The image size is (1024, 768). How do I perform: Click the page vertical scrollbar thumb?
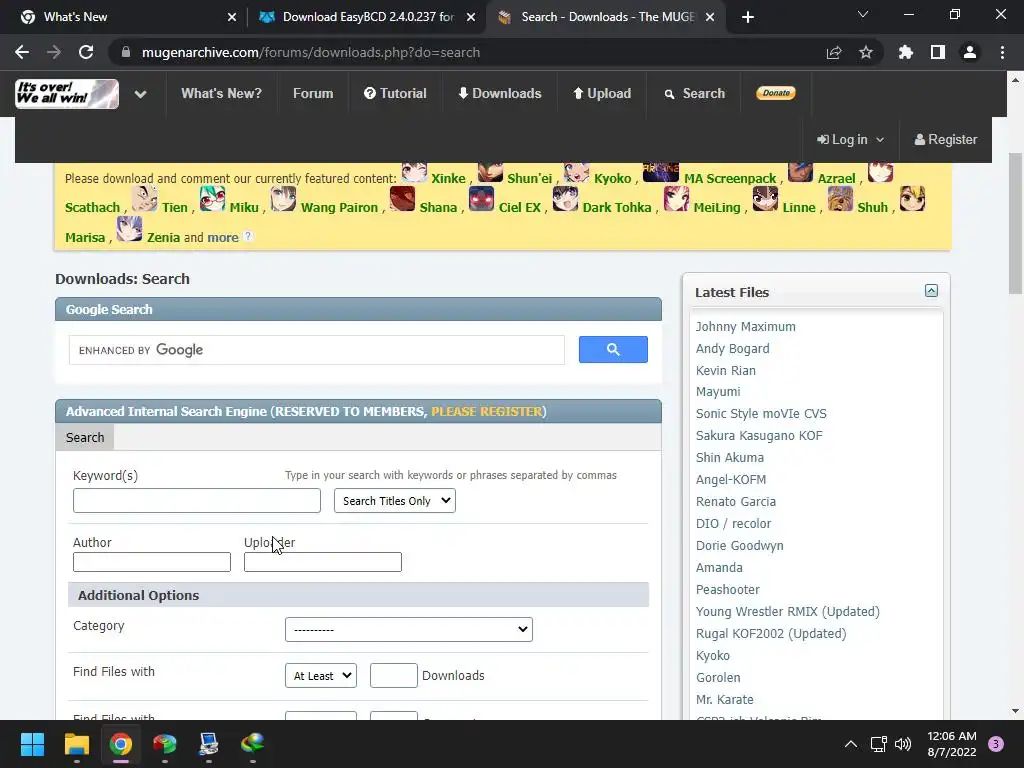point(1015,223)
